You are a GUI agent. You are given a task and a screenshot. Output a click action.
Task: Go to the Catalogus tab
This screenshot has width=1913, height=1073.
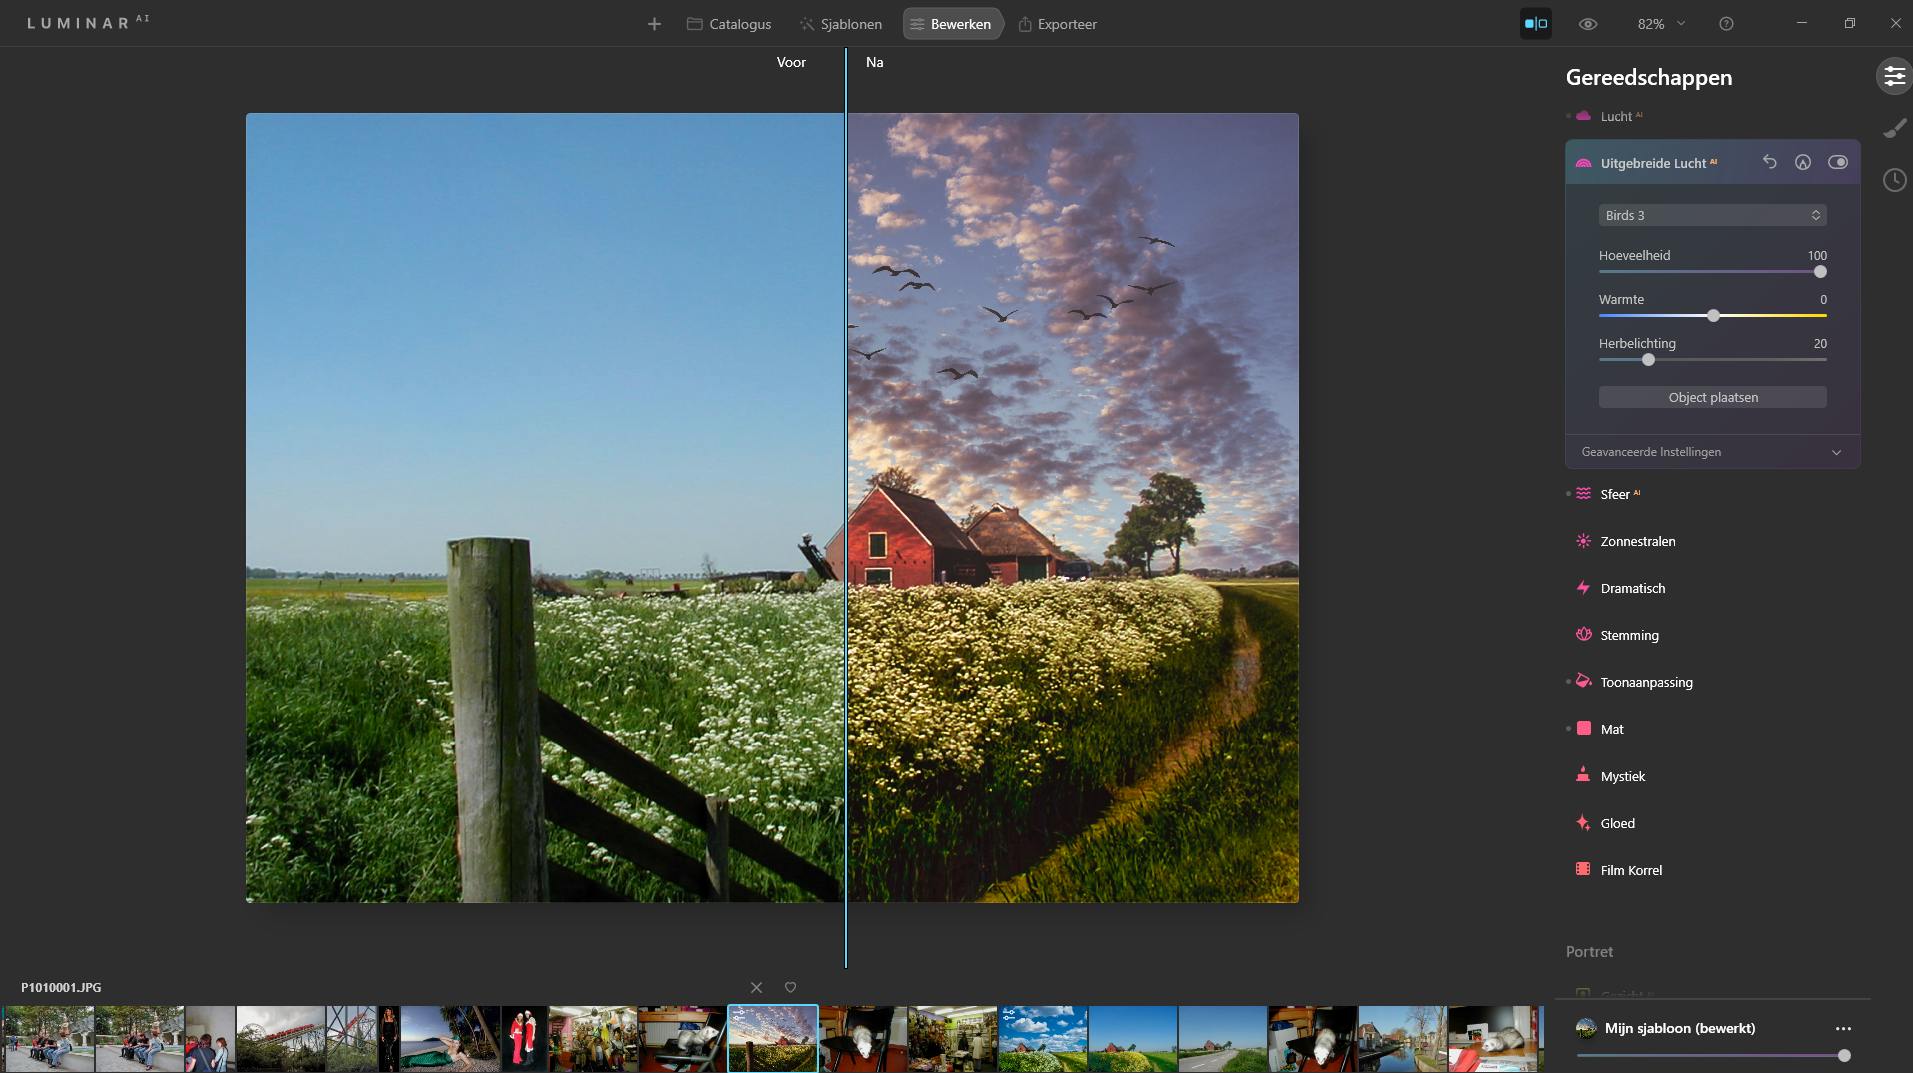pyautogui.click(x=729, y=24)
